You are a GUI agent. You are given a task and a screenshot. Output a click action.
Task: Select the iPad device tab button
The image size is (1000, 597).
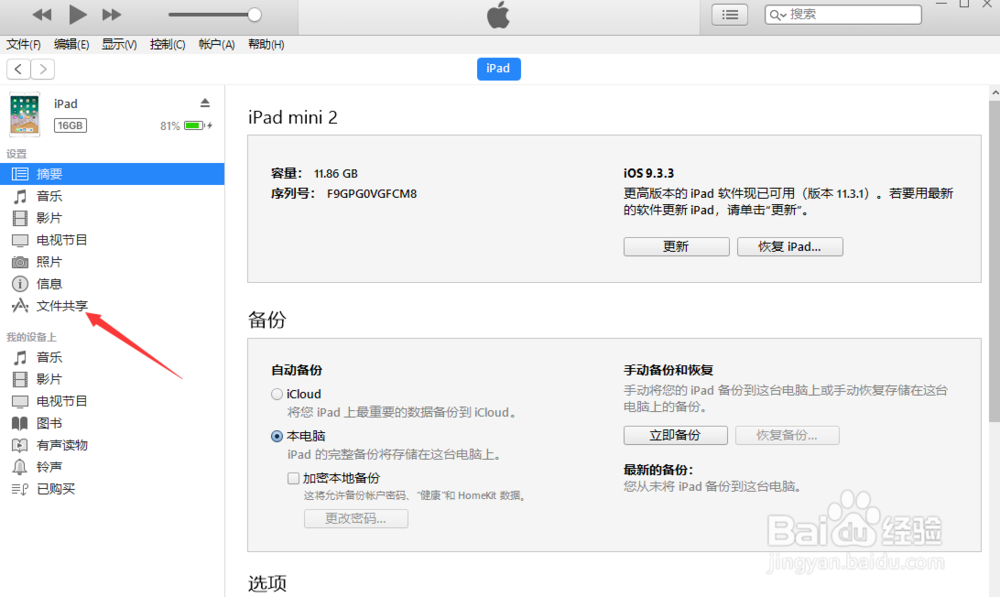[499, 69]
